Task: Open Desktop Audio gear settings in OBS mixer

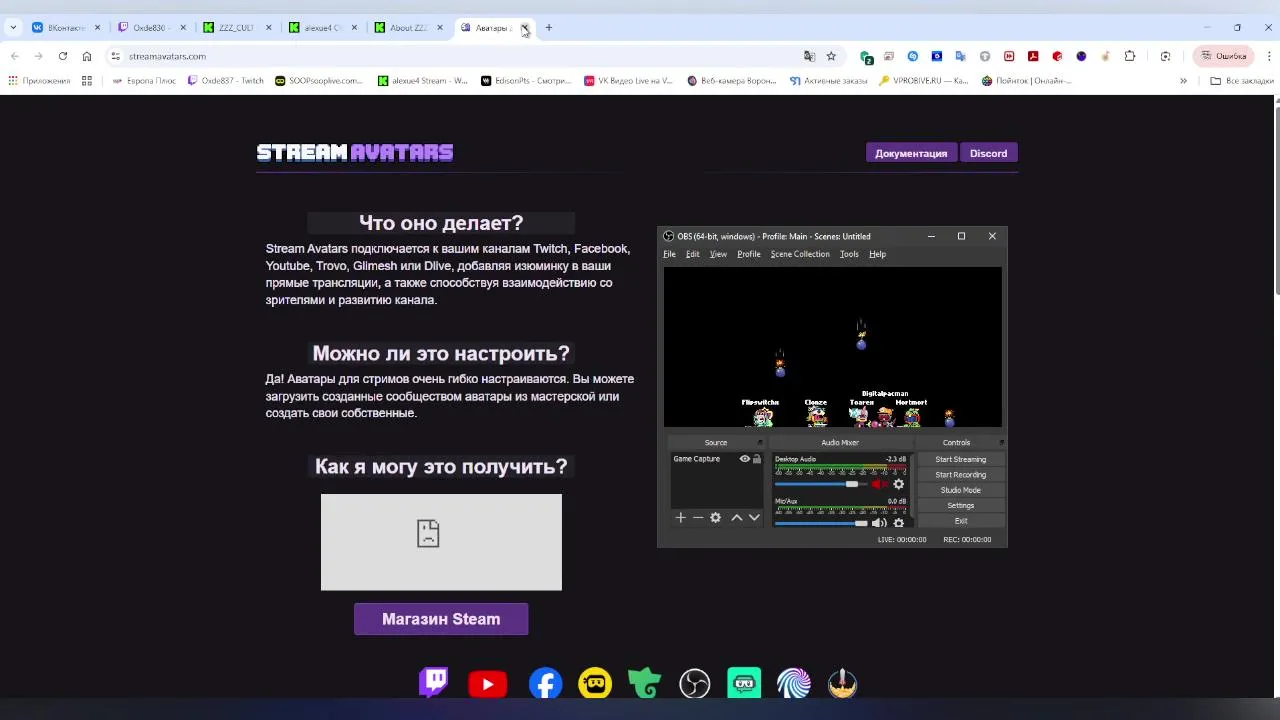Action: point(898,484)
